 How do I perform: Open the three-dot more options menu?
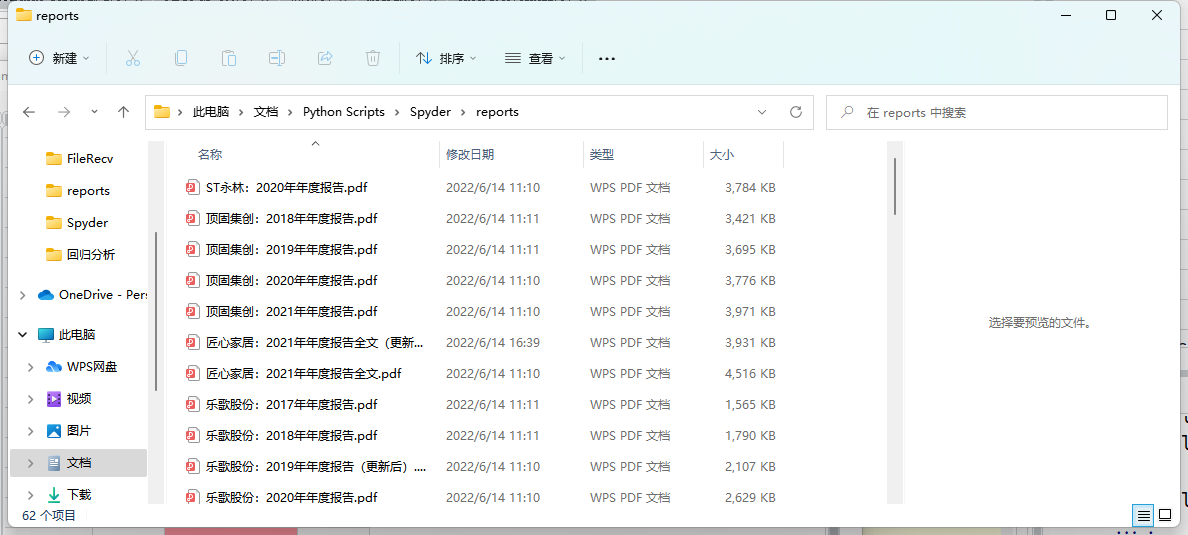coord(607,58)
